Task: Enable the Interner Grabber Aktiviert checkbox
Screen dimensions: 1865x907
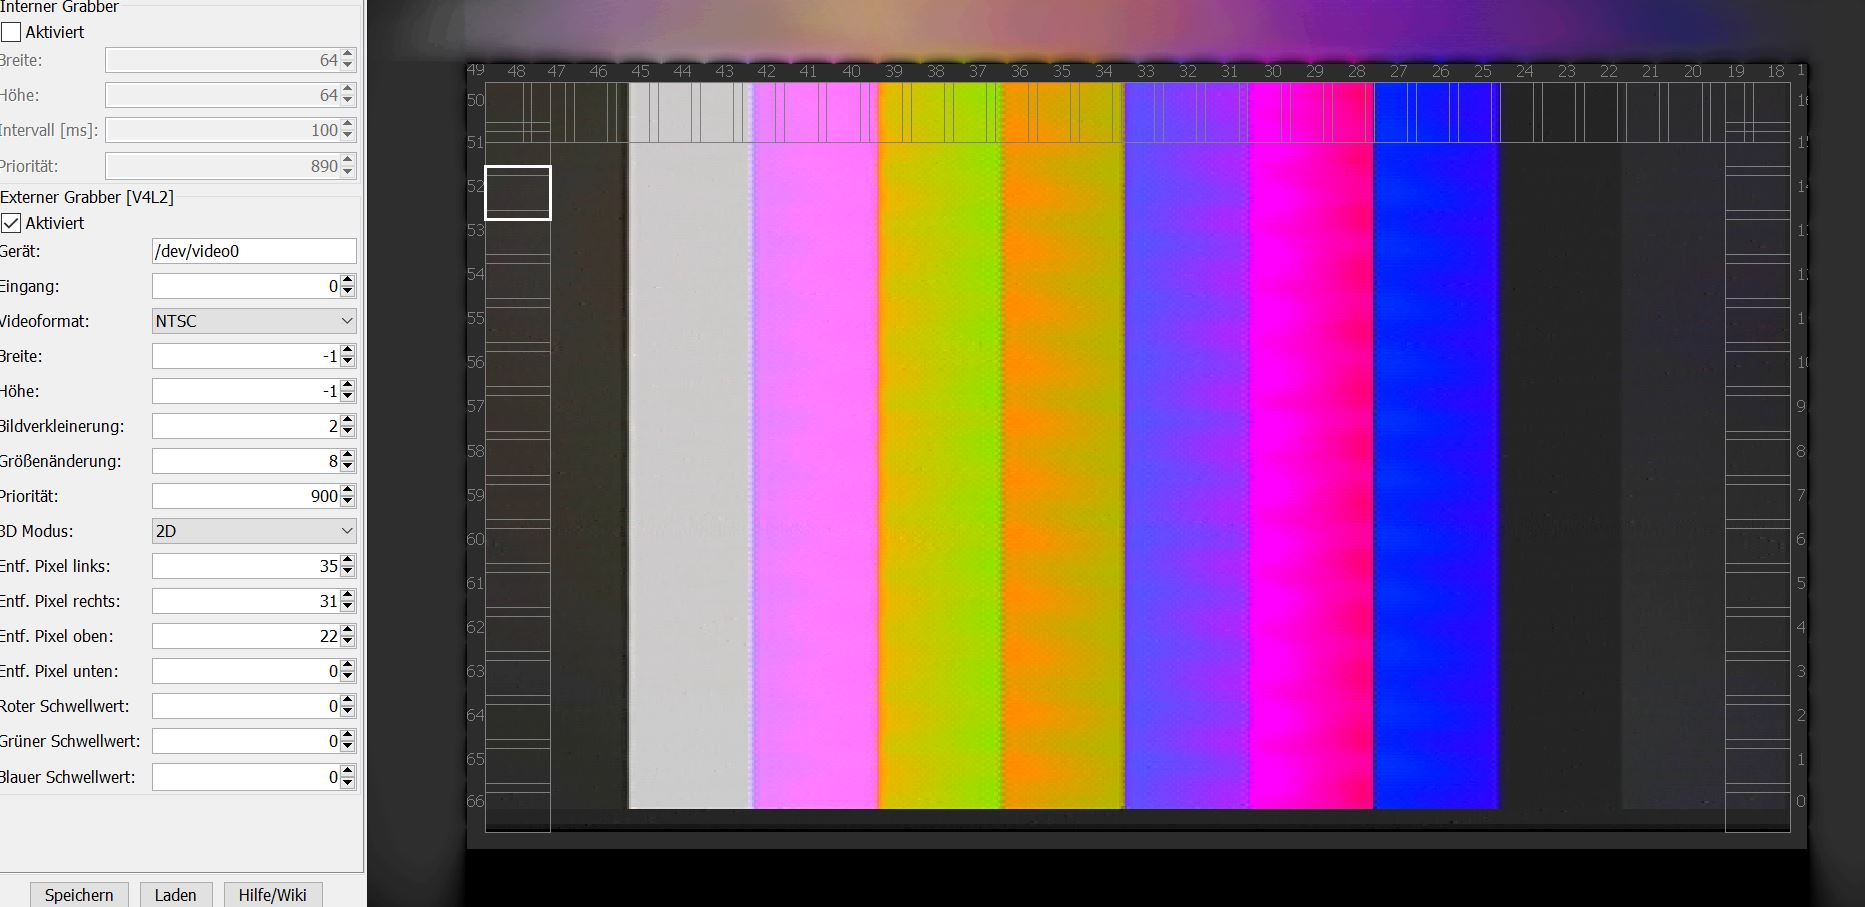Action: pyautogui.click(x=12, y=32)
